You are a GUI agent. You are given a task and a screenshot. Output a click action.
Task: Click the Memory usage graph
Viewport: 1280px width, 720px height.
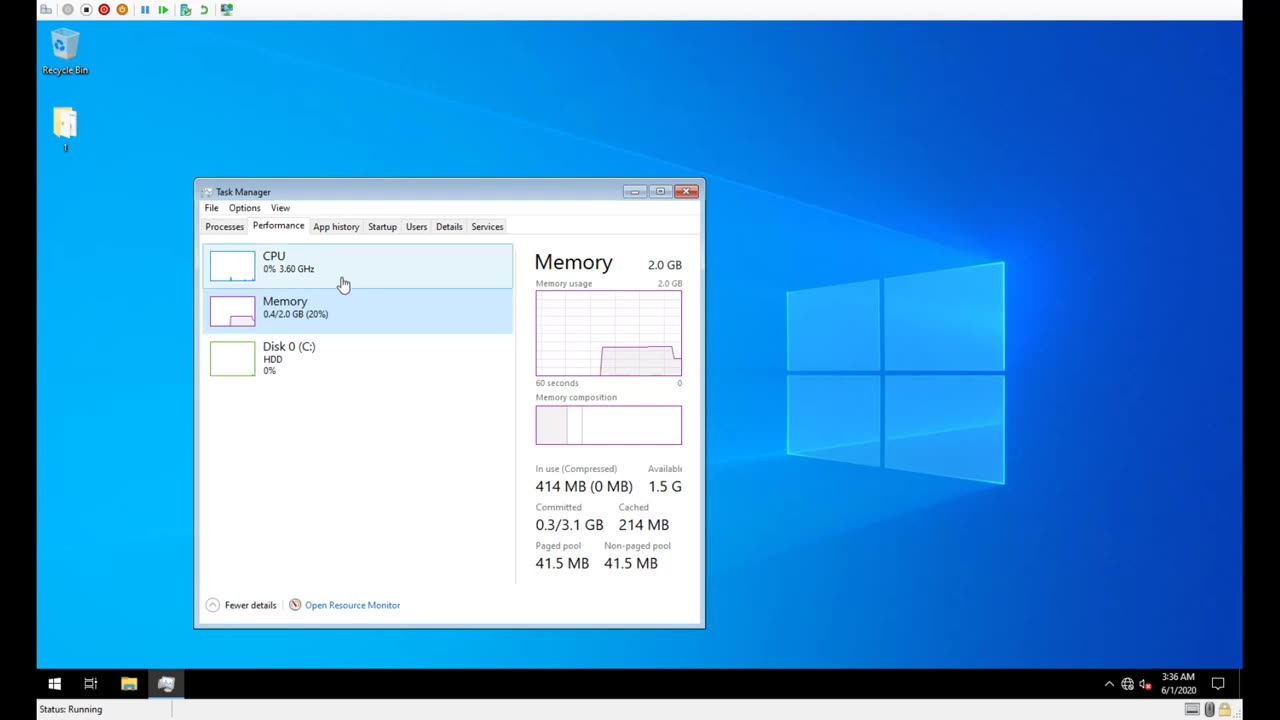click(608, 334)
